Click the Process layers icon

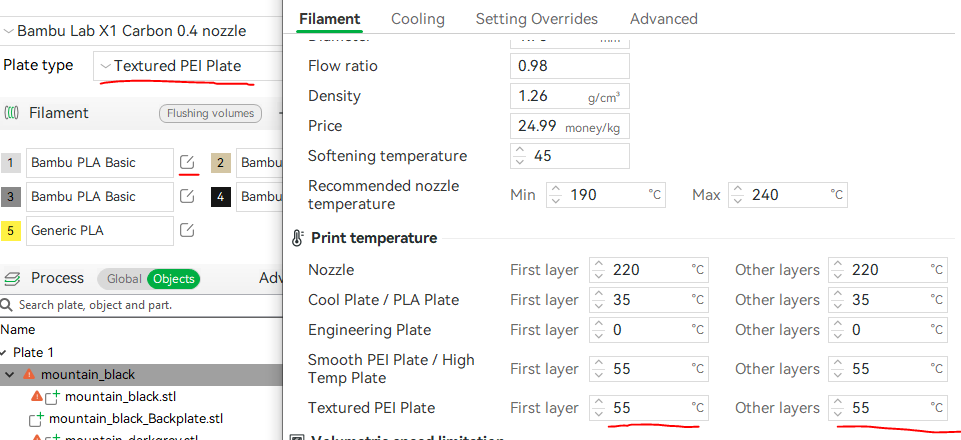tap(12, 278)
